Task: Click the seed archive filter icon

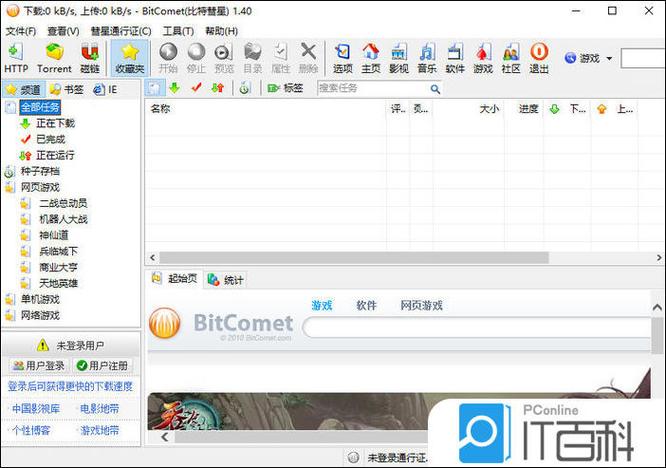Action: coord(244,88)
